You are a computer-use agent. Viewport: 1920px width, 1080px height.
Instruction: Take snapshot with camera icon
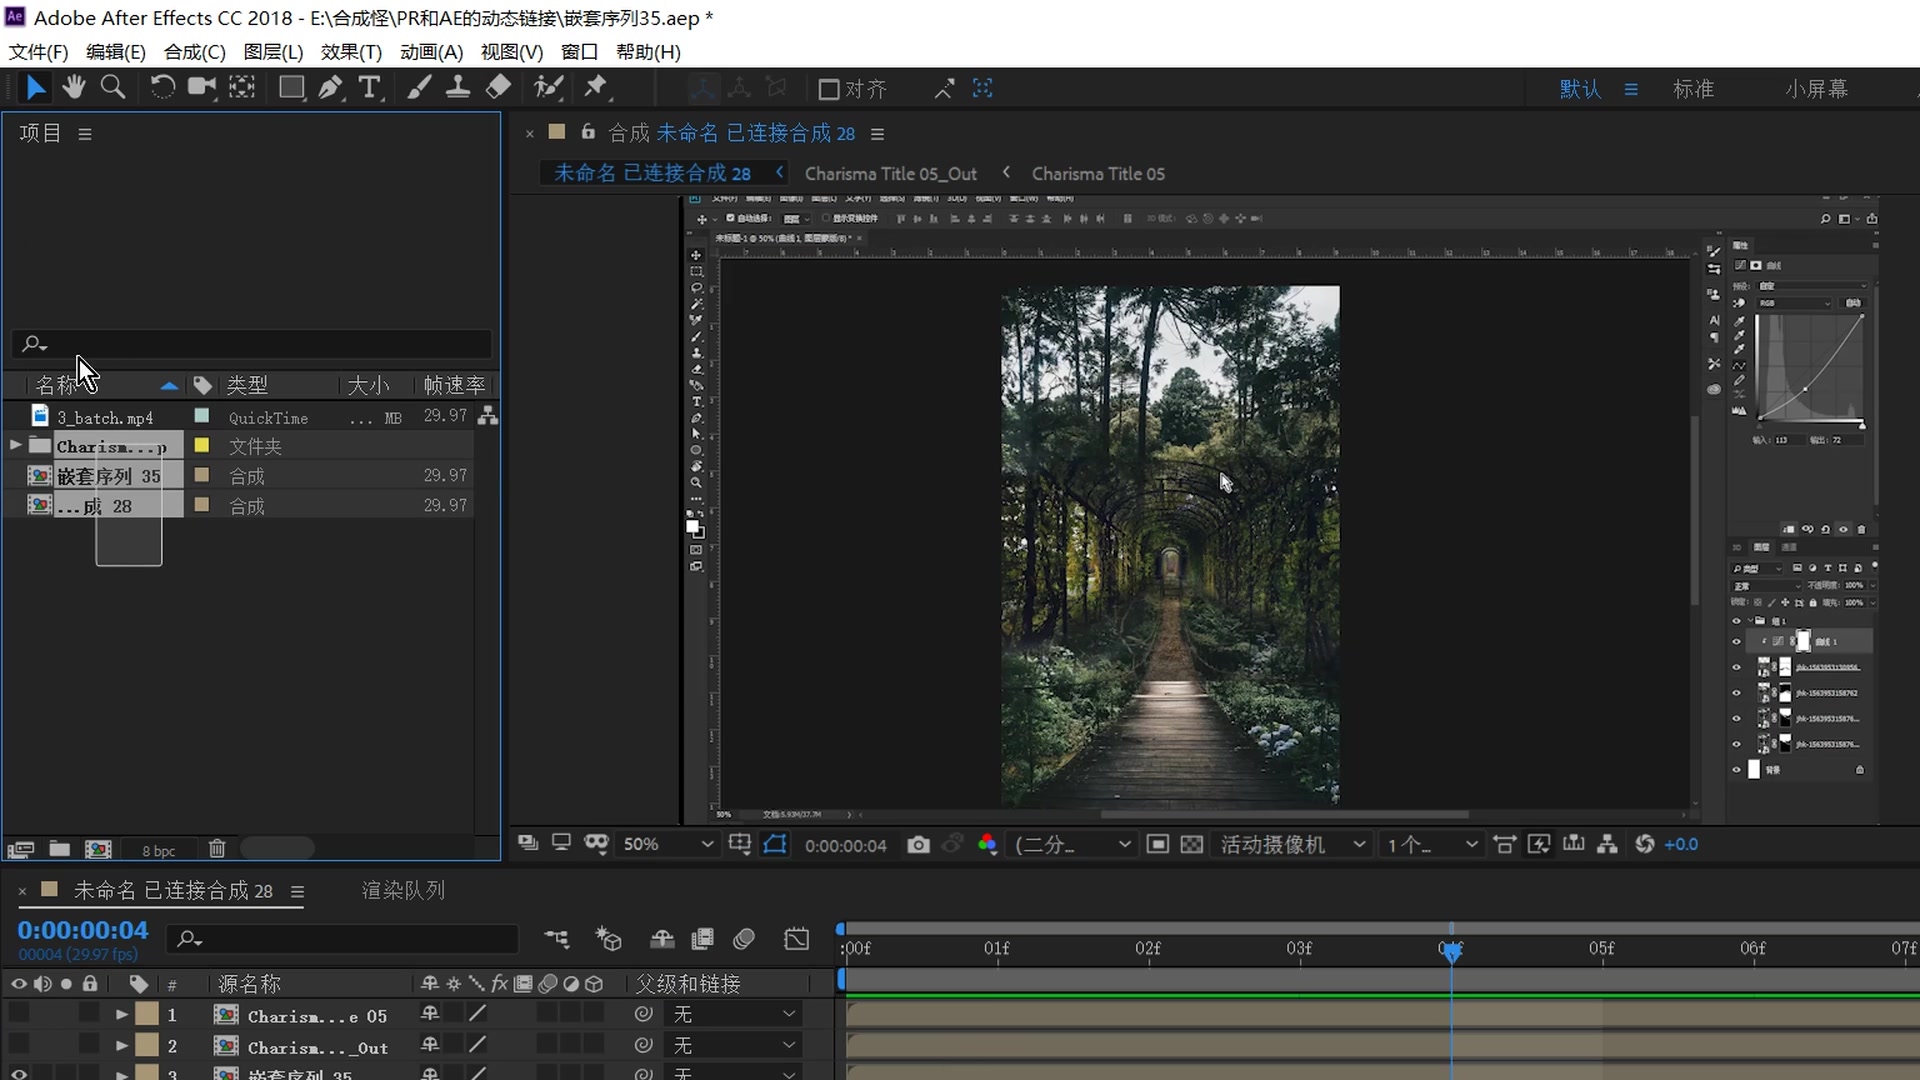918,845
